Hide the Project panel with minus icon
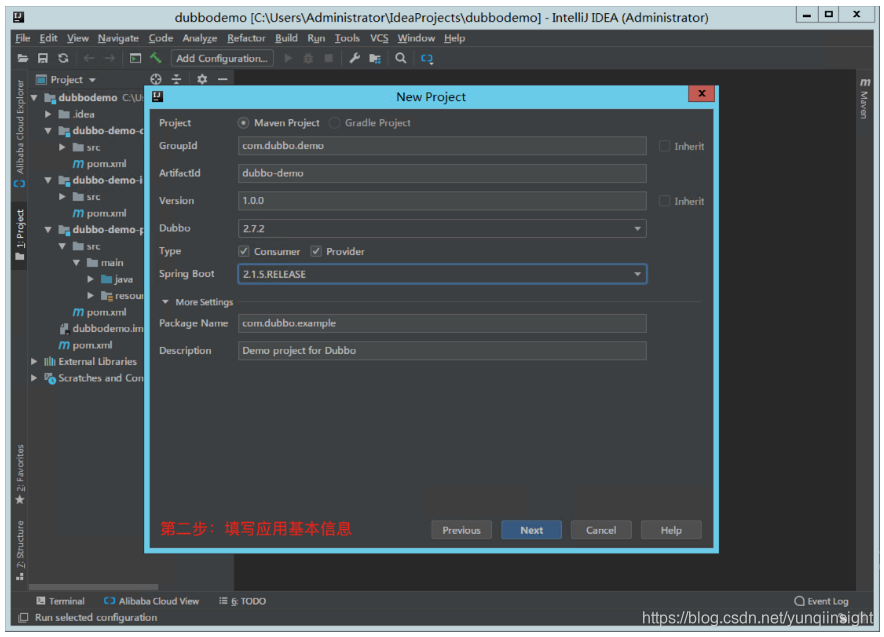 click(223, 79)
